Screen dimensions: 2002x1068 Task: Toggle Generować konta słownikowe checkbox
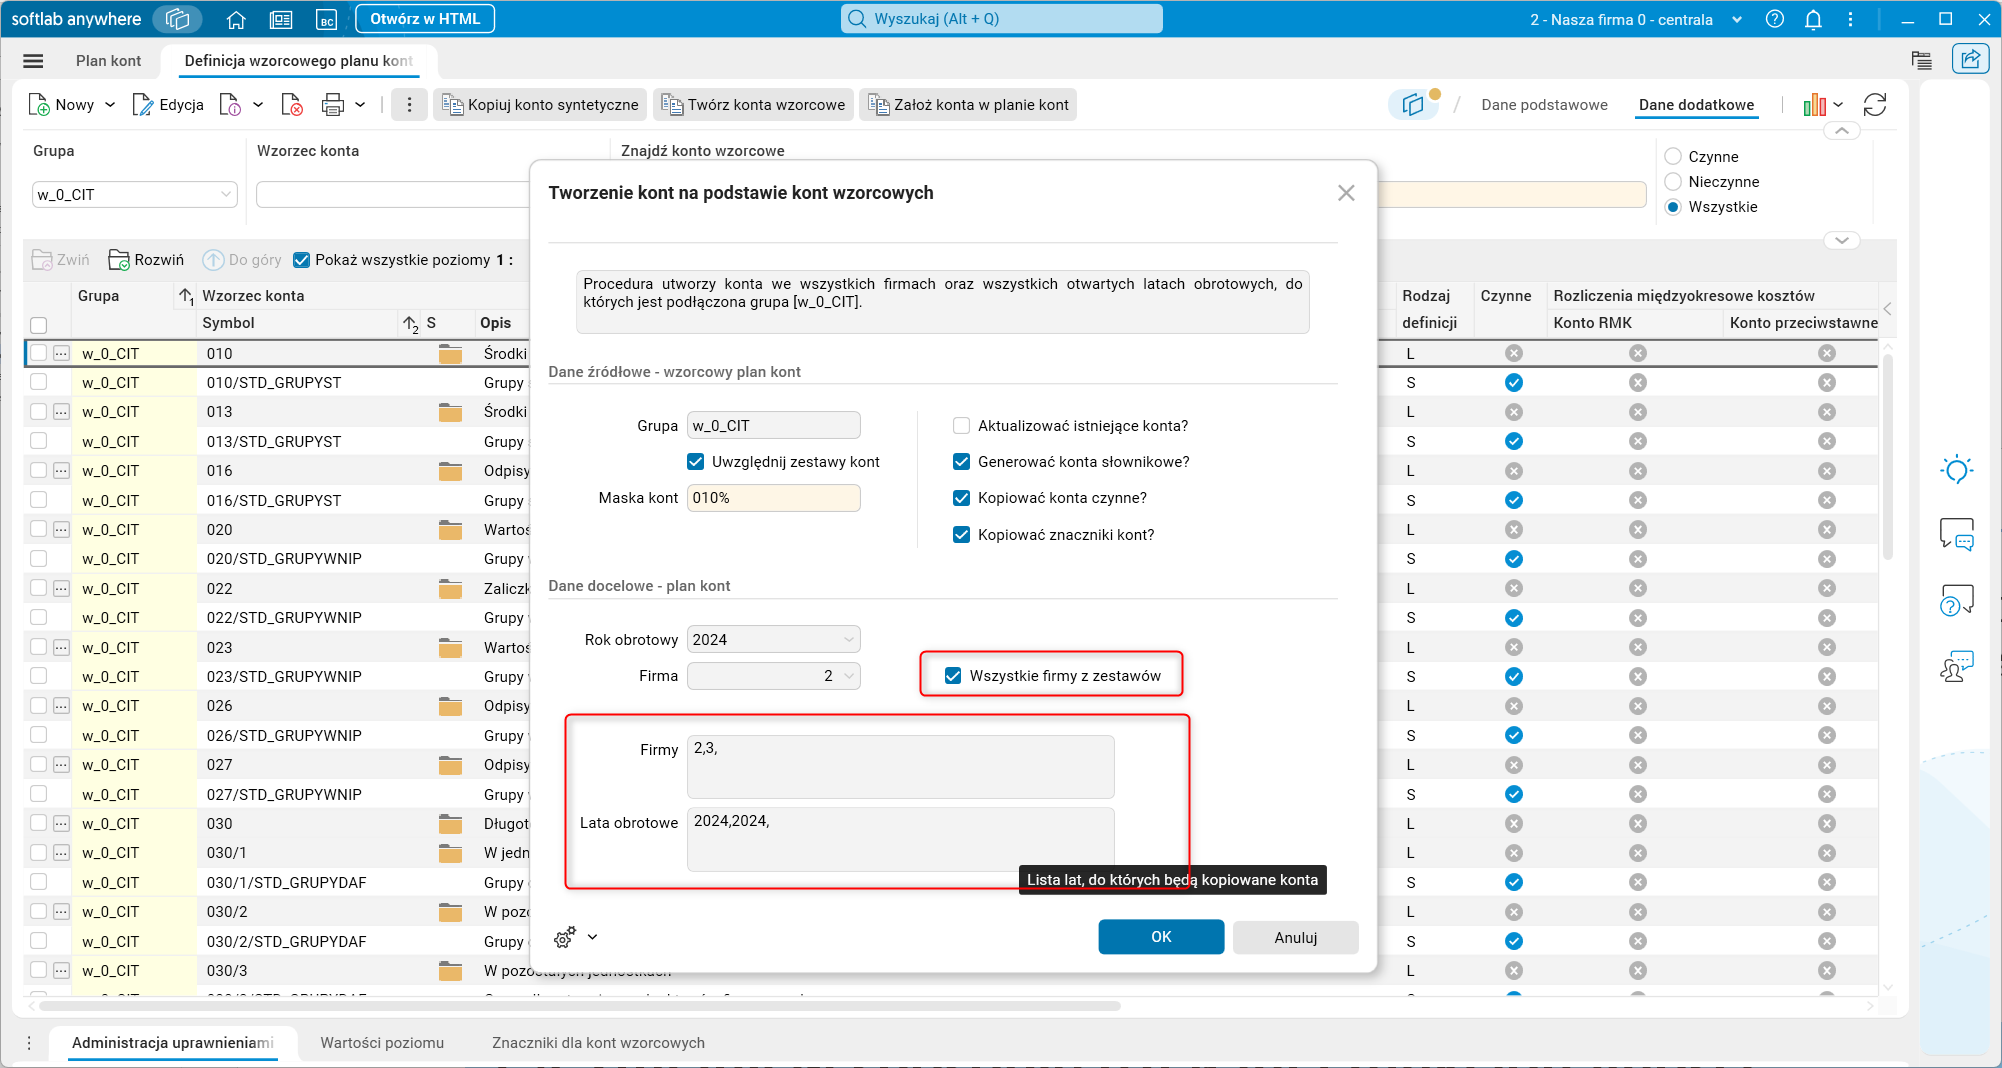coord(962,462)
